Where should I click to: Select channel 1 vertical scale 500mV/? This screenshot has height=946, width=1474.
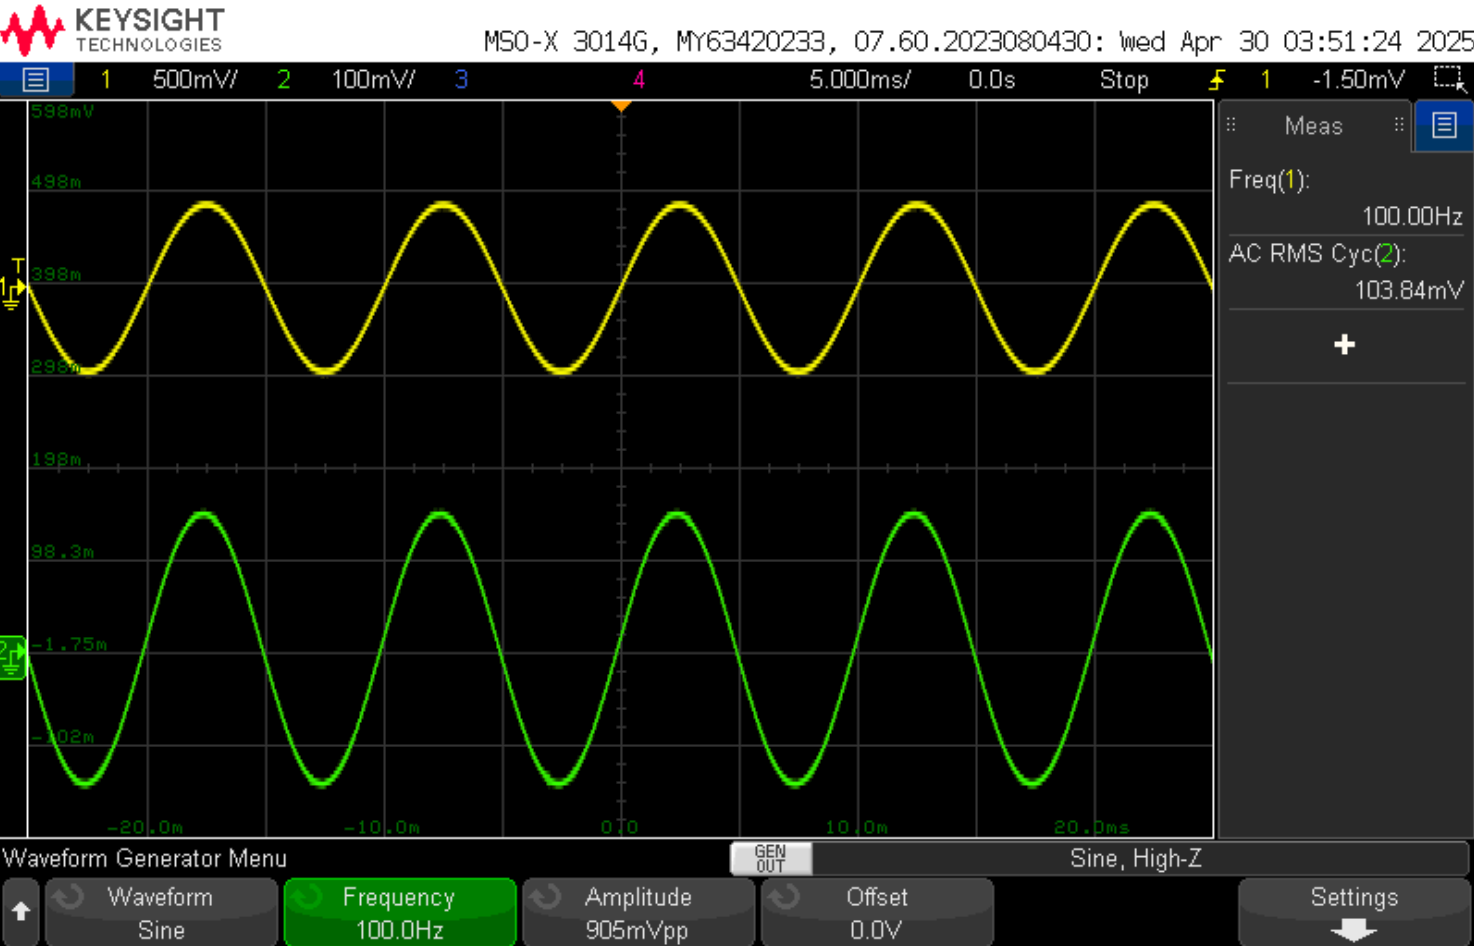click(195, 80)
